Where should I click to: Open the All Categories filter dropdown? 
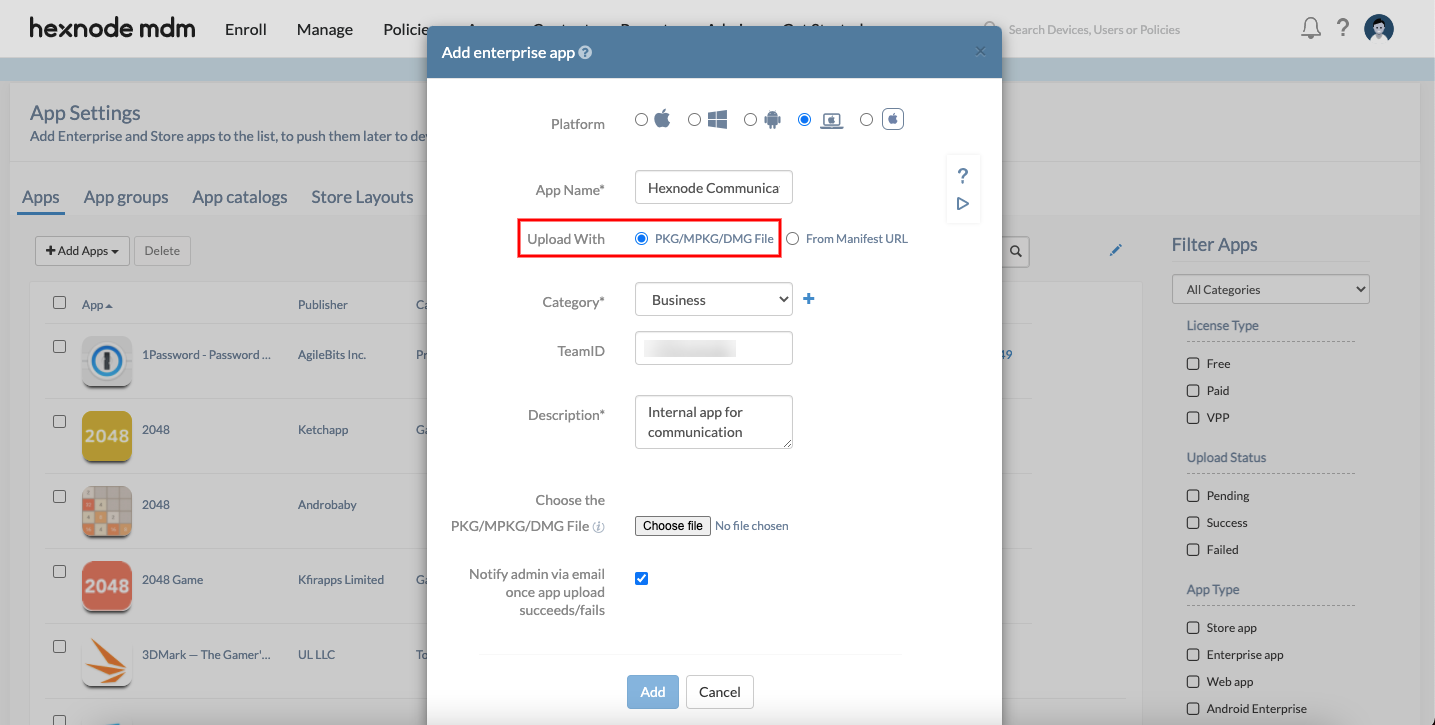coord(1271,289)
